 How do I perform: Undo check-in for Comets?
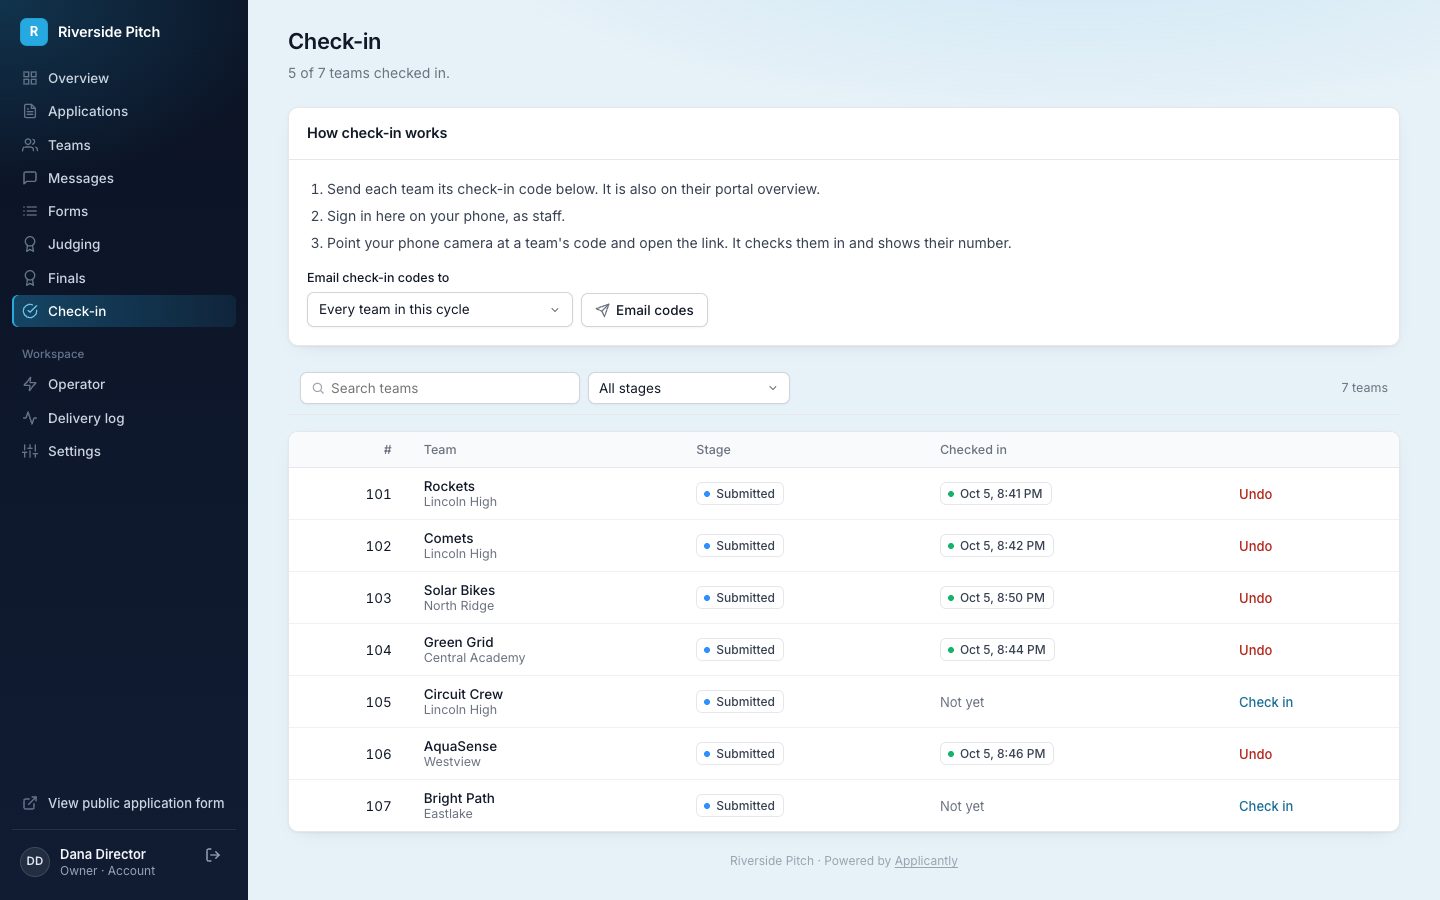point(1255,546)
